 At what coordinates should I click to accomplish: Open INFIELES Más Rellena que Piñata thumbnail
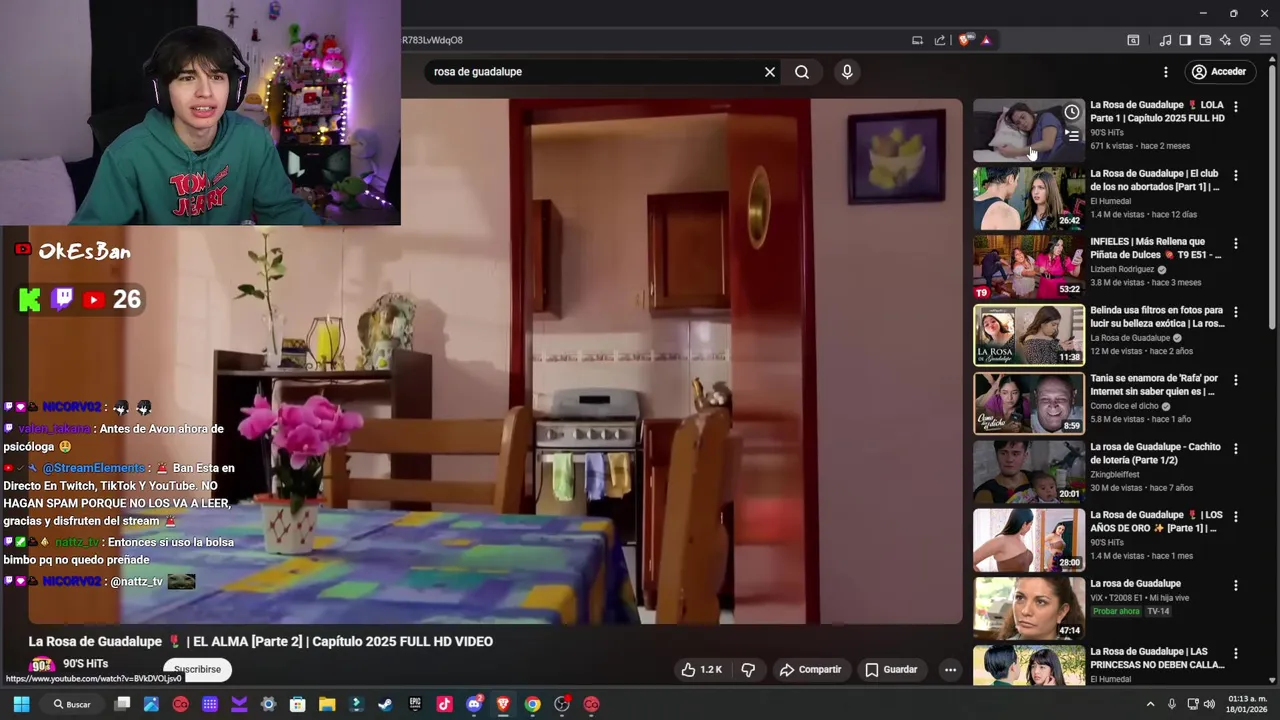pos(1029,267)
